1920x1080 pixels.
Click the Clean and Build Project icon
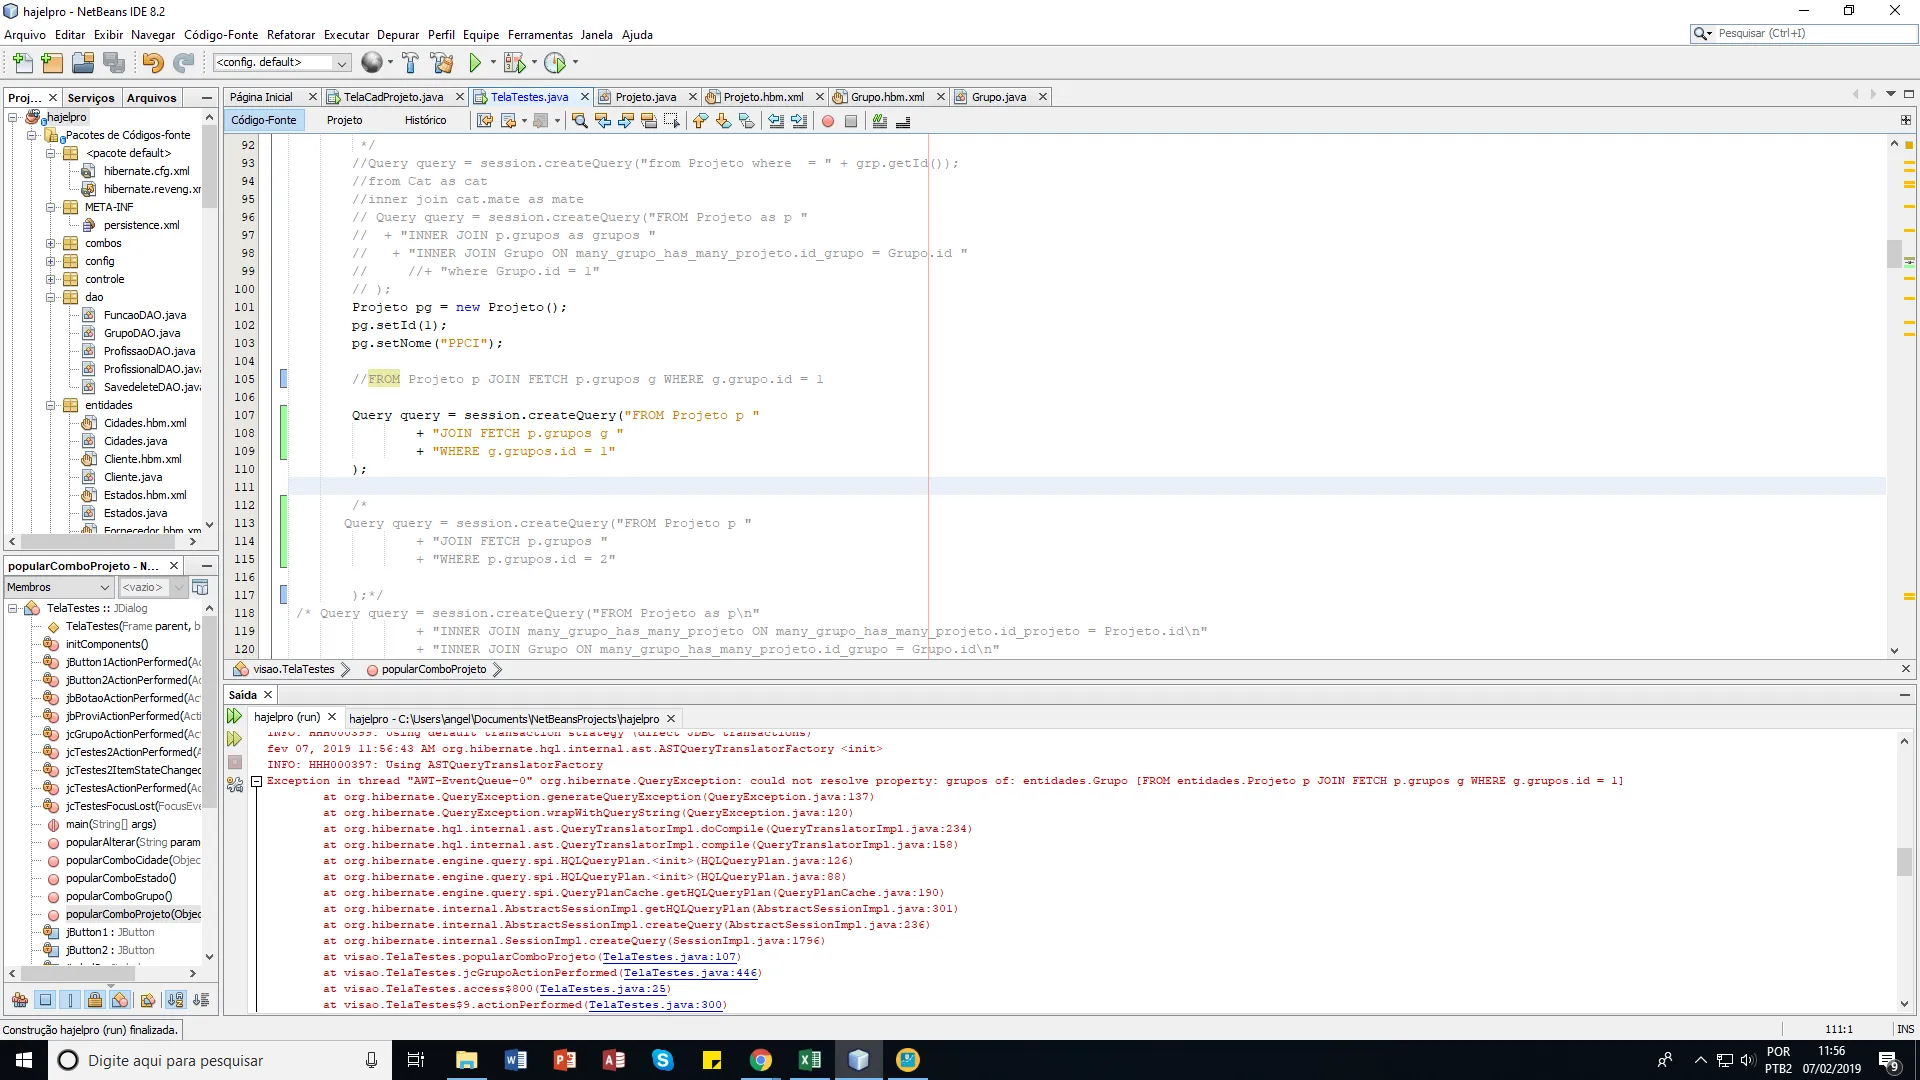point(442,63)
